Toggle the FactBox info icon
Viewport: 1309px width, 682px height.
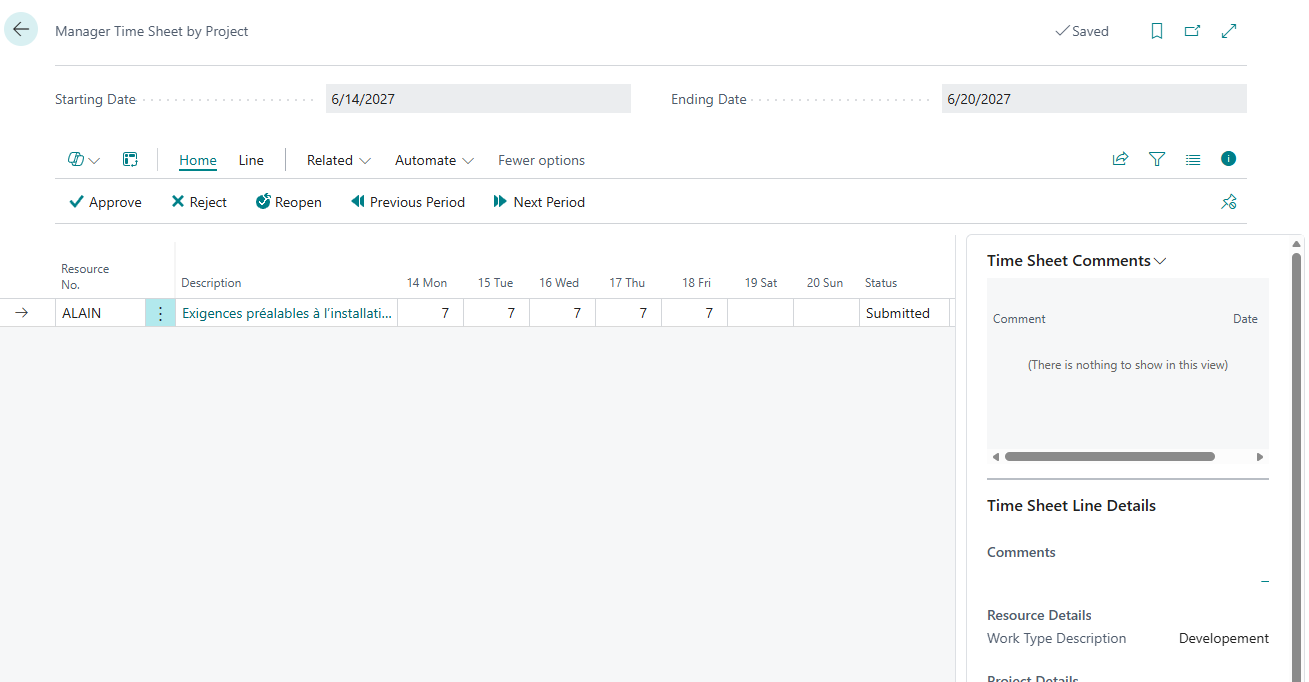[1229, 159]
